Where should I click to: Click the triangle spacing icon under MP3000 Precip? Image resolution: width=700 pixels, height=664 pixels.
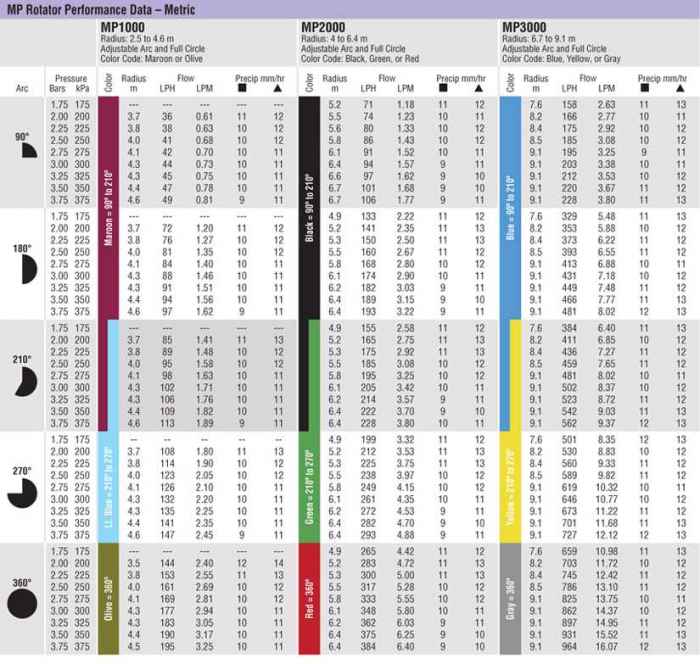[x=680, y=88]
